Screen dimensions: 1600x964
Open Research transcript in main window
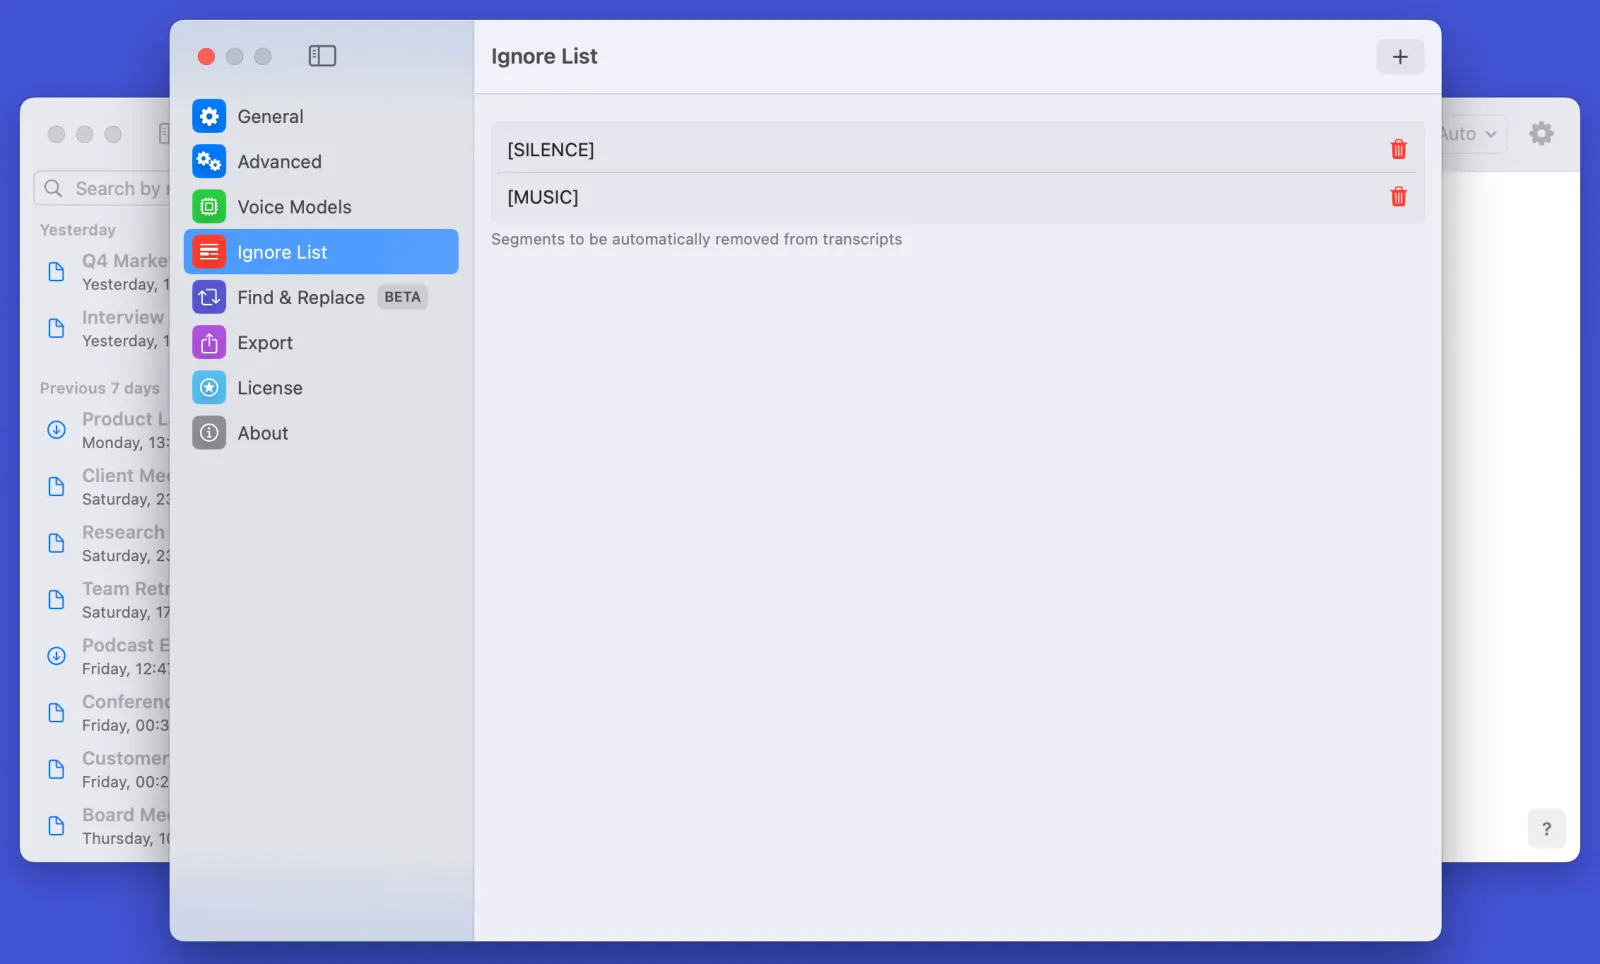(104, 543)
